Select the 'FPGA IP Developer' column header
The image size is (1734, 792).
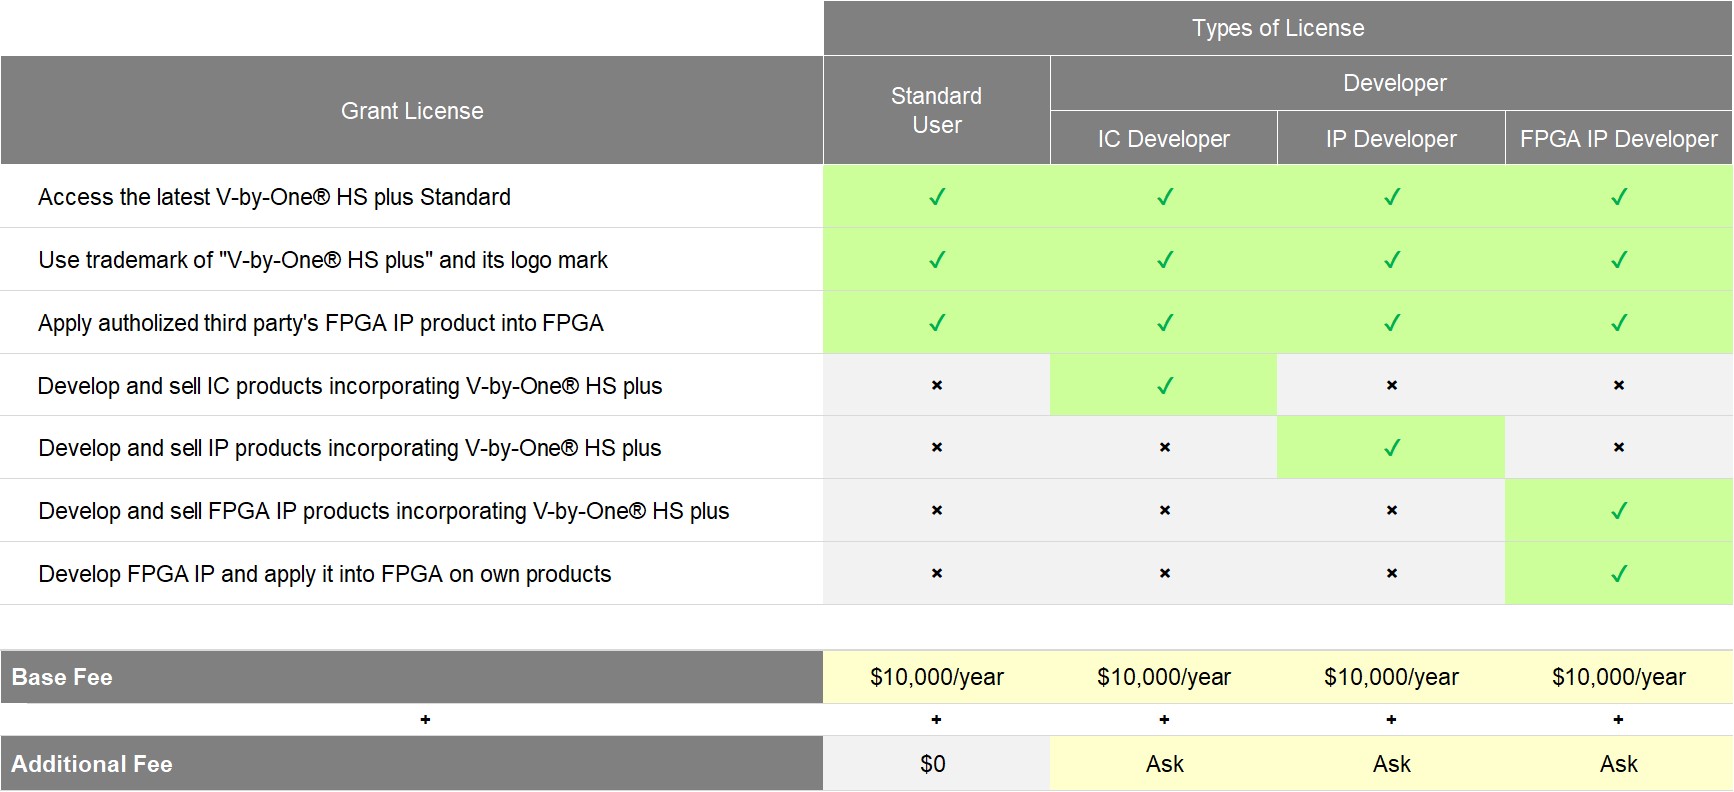[x=1619, y=138]
